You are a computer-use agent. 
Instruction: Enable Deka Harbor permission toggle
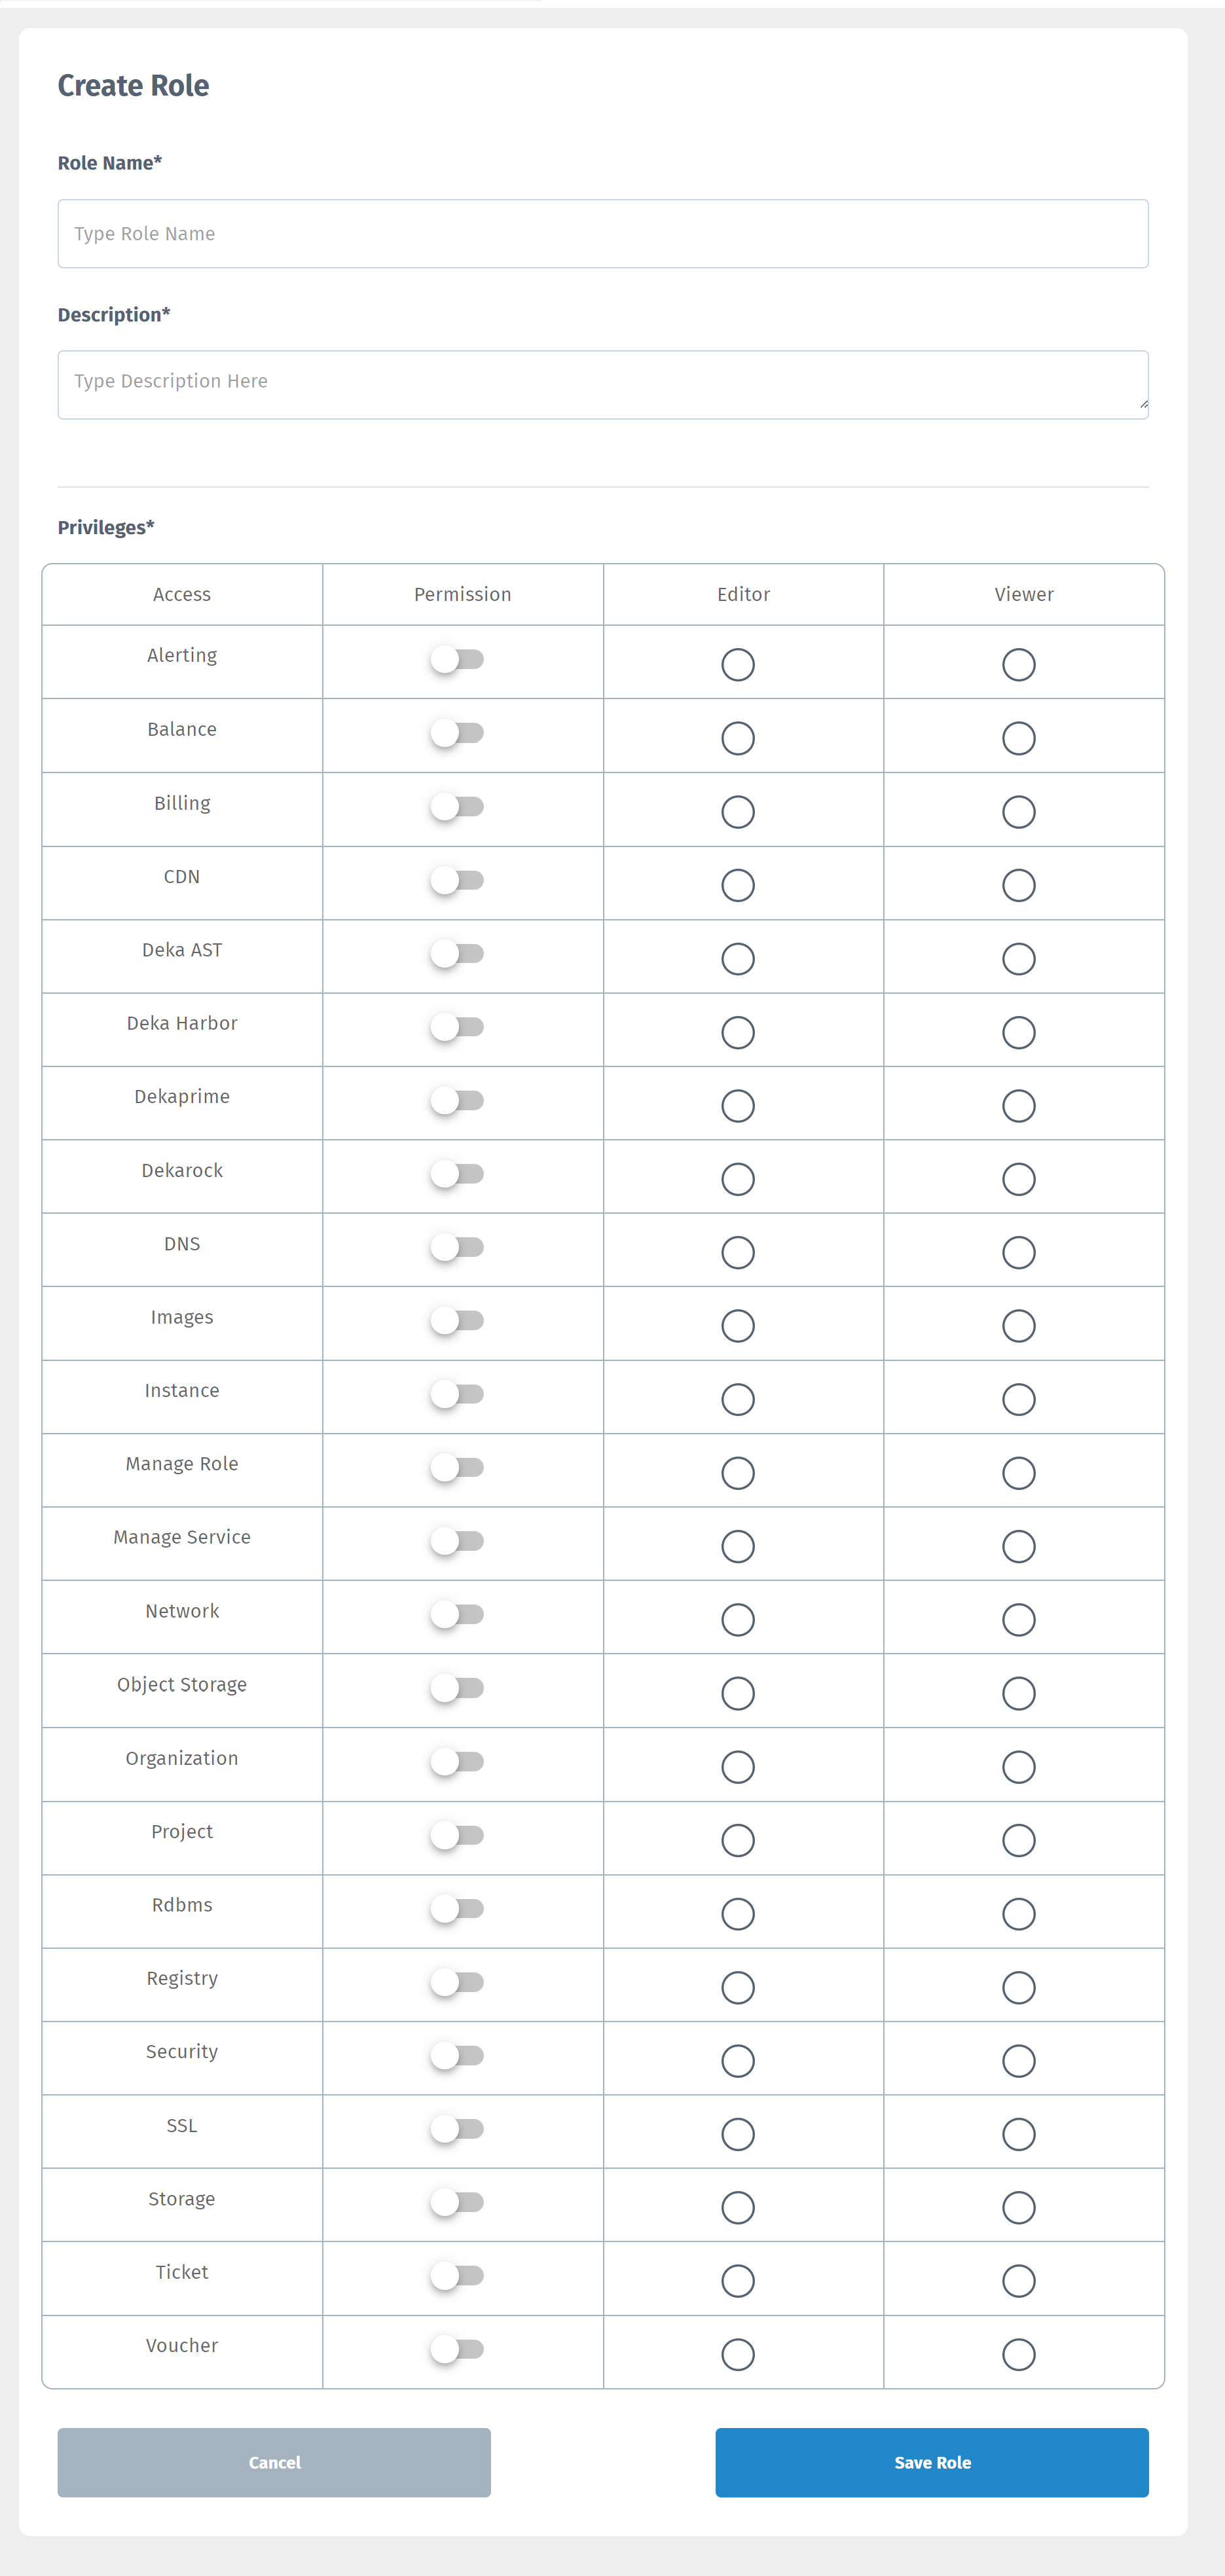point(457,1027)
